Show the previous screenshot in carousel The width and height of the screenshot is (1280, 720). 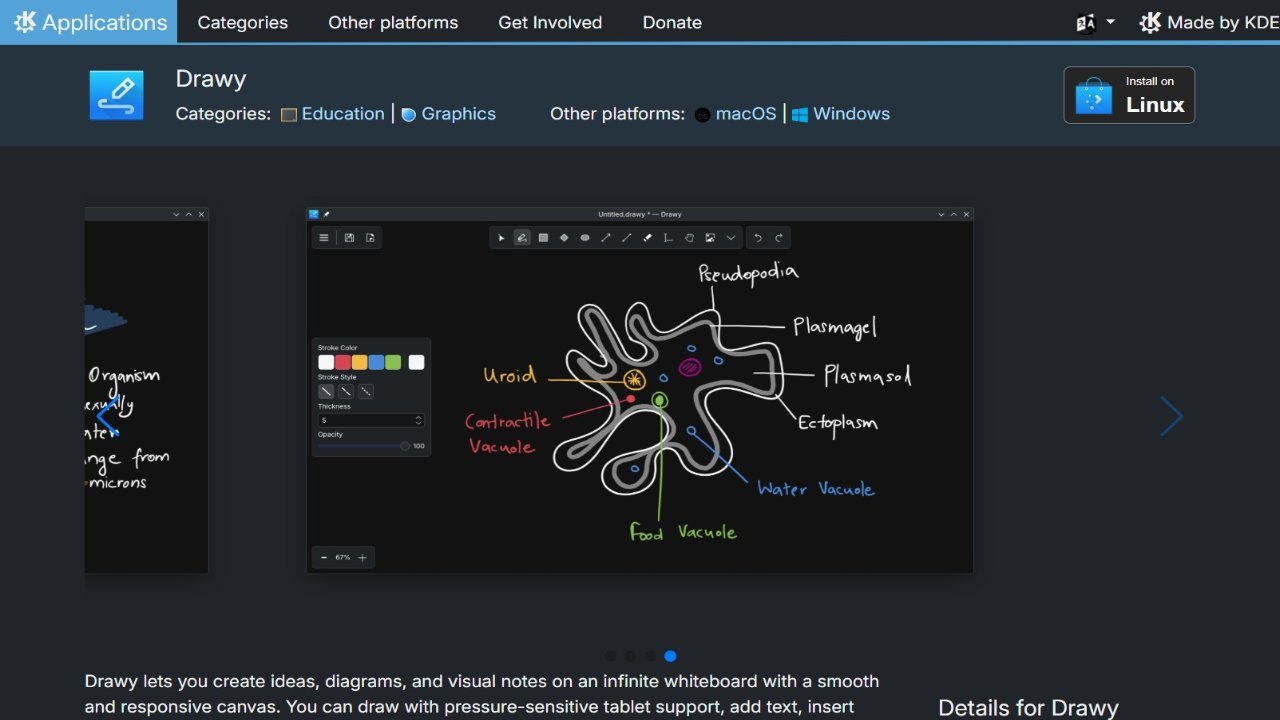point(108,416)
